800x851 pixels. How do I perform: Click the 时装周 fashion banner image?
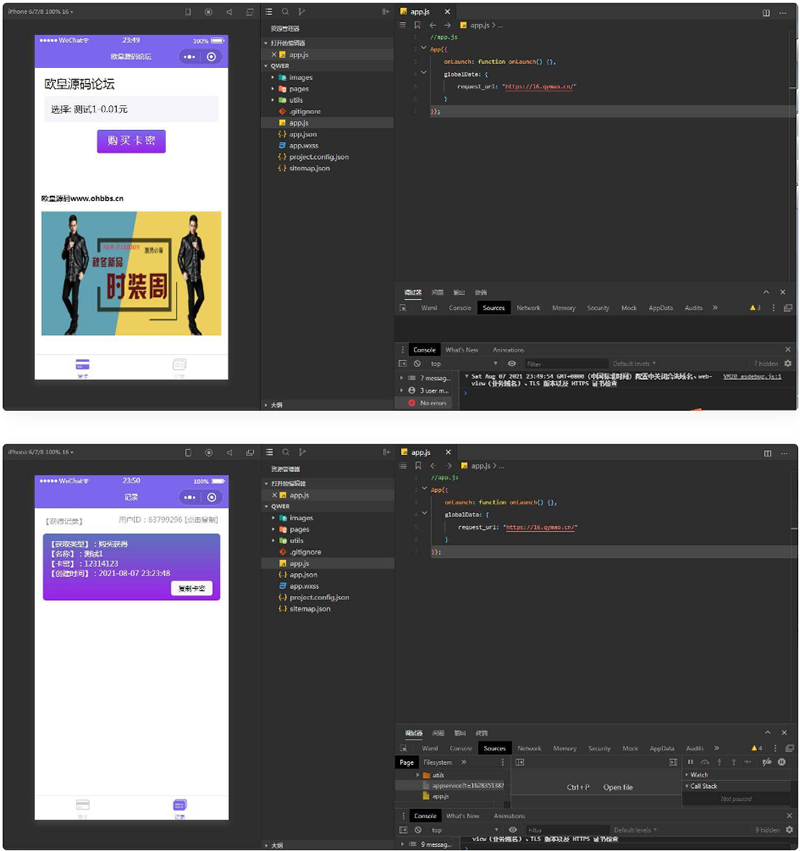coord(131,273)
